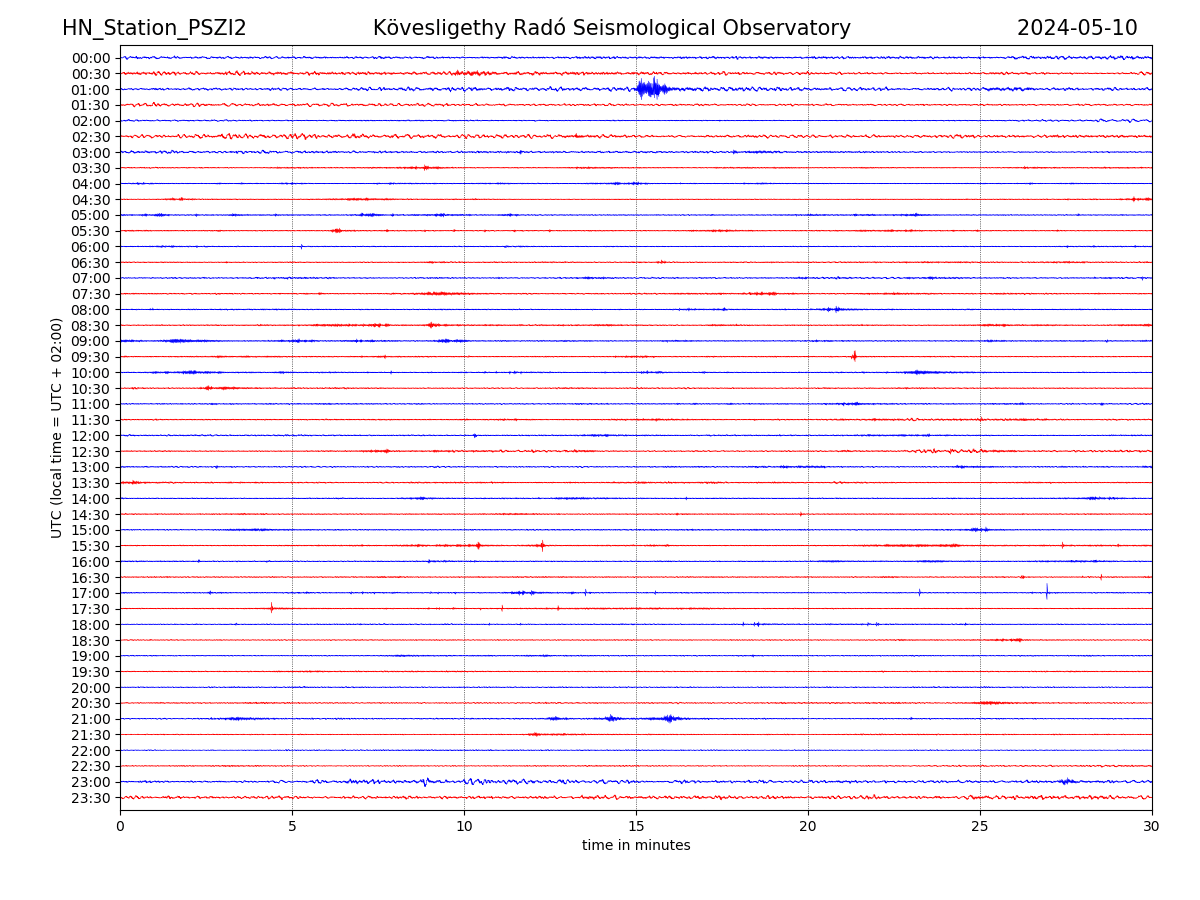
Task: Click the 15:30 row label
Action: 91,546
